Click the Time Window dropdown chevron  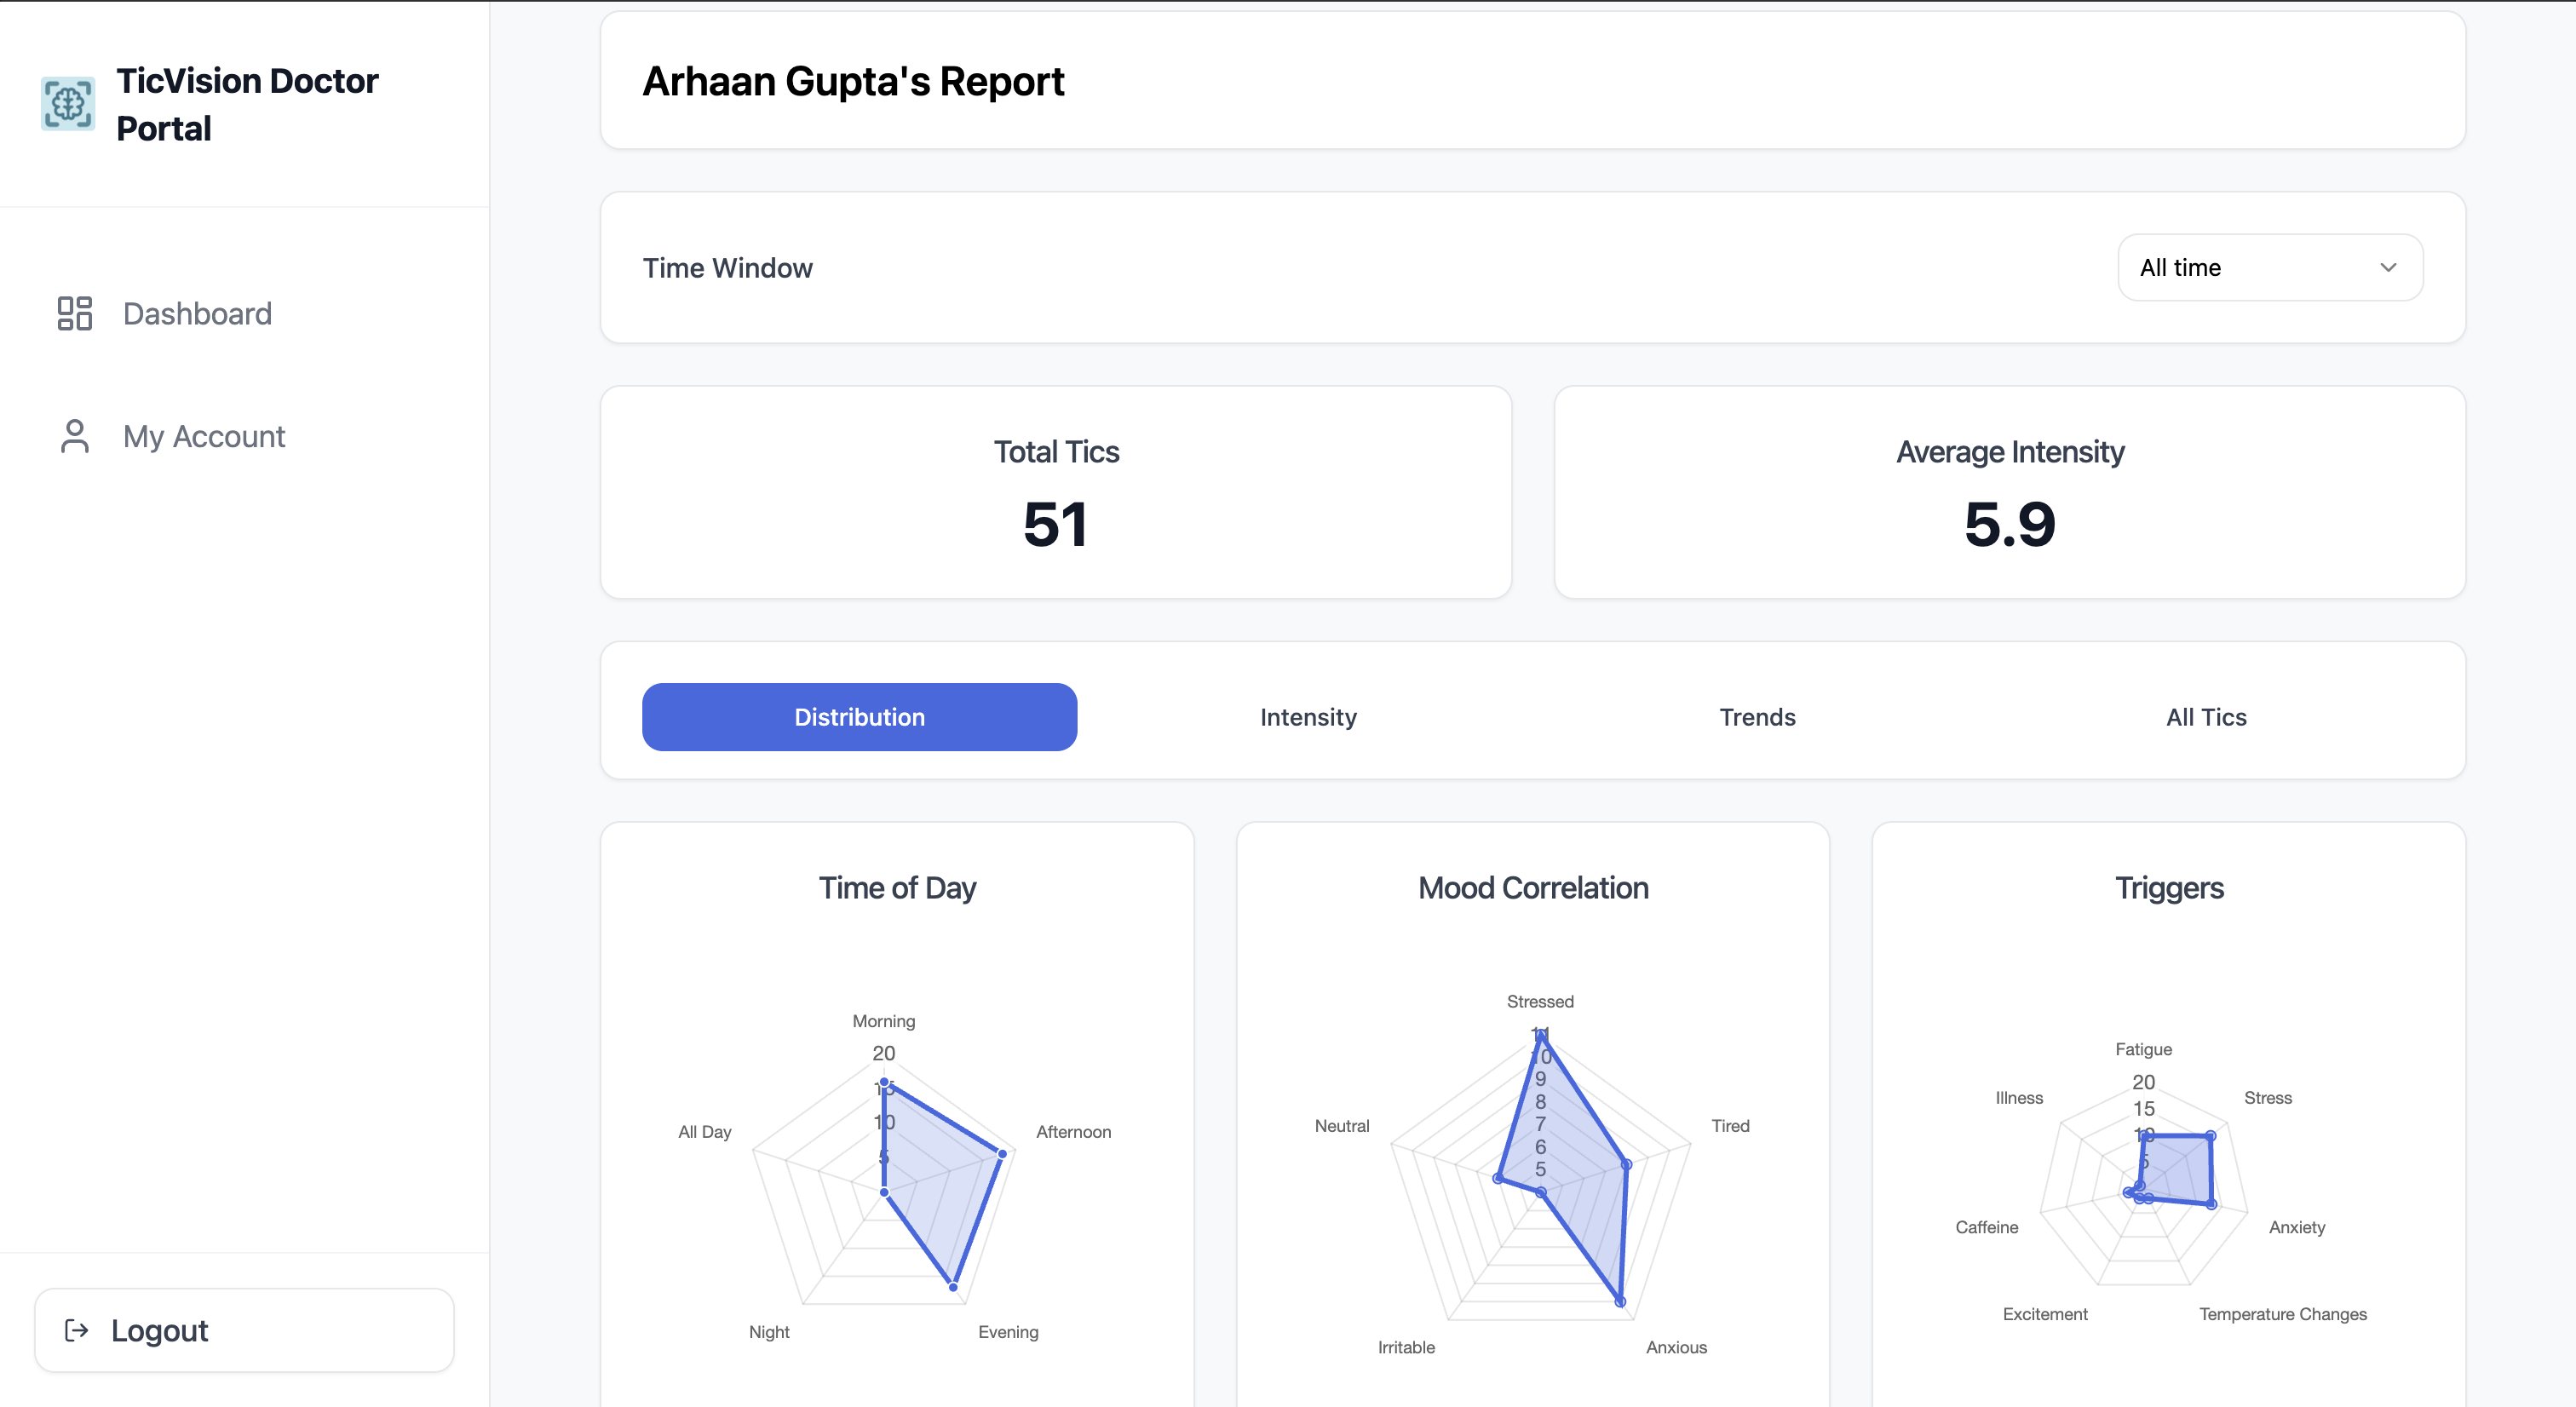pos(2387,267)
